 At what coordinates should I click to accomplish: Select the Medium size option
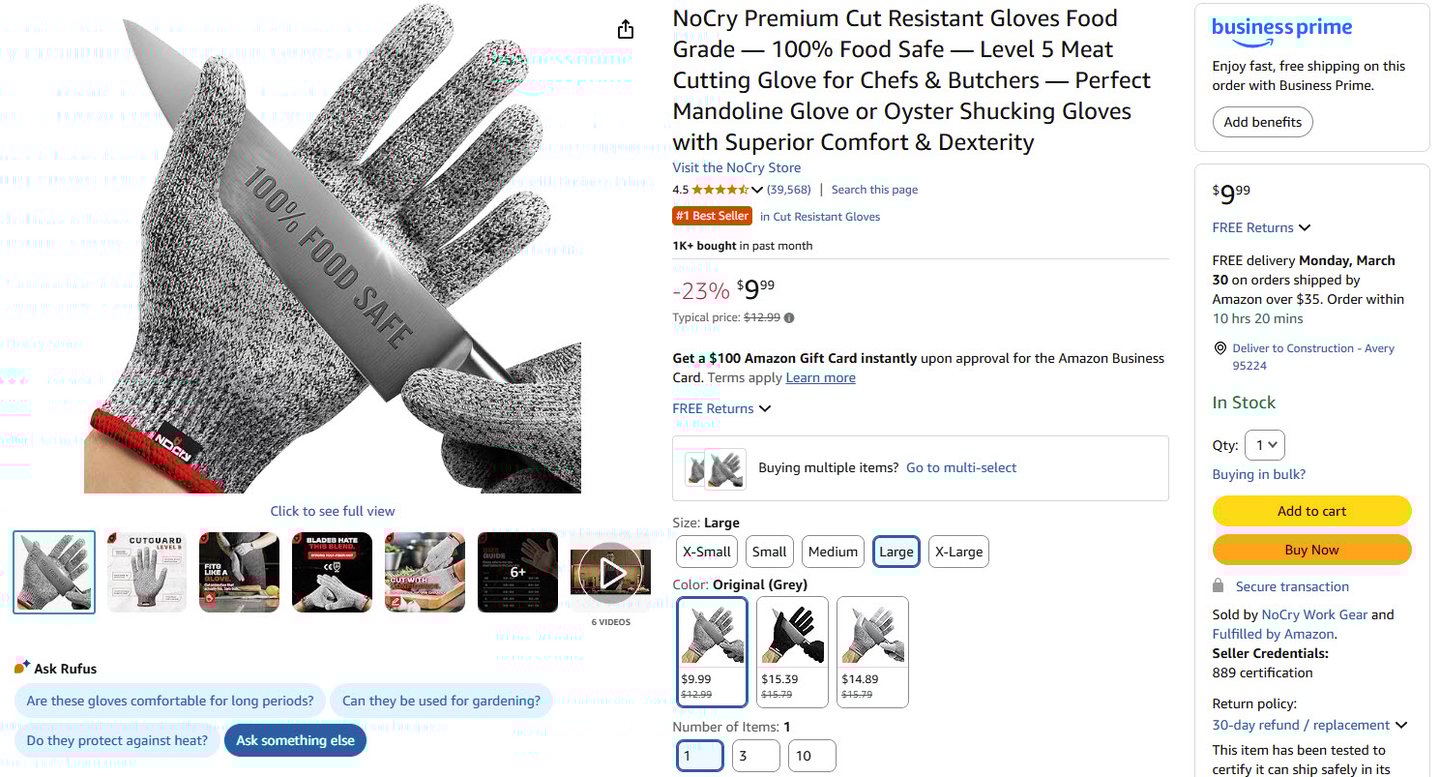click(x=833, y=552)
